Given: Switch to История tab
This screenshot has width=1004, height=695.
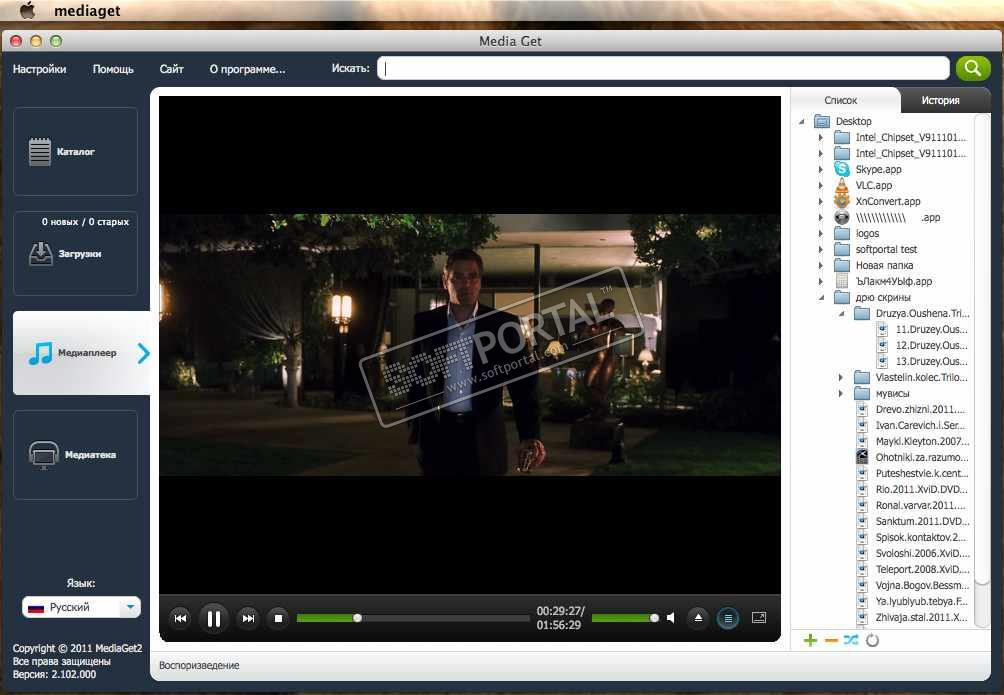Looking at the screenshot, I should pyautogui.click(x=941, y=100).
